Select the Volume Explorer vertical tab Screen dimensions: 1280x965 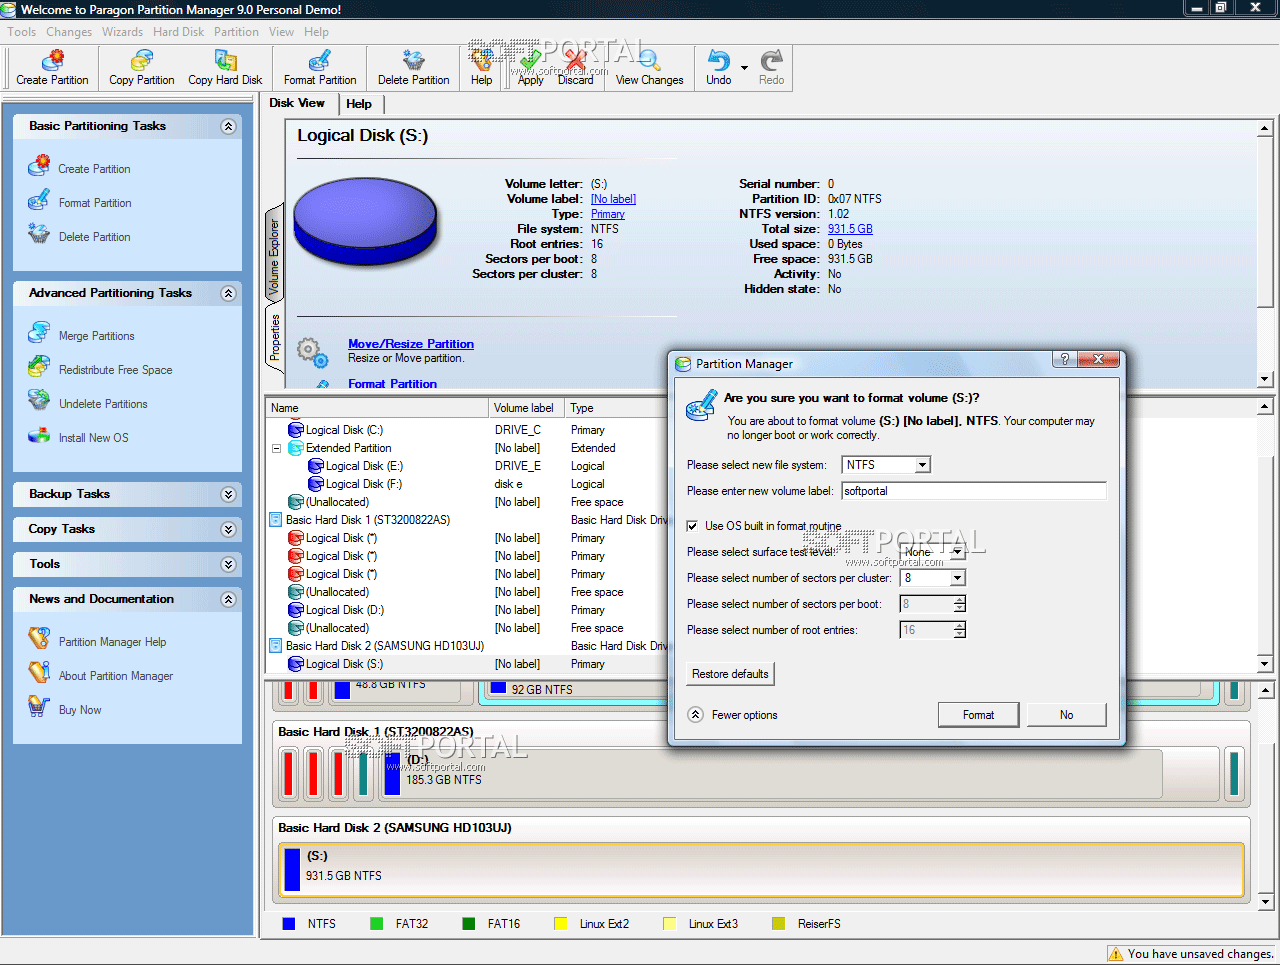click(x=274, y=254)
